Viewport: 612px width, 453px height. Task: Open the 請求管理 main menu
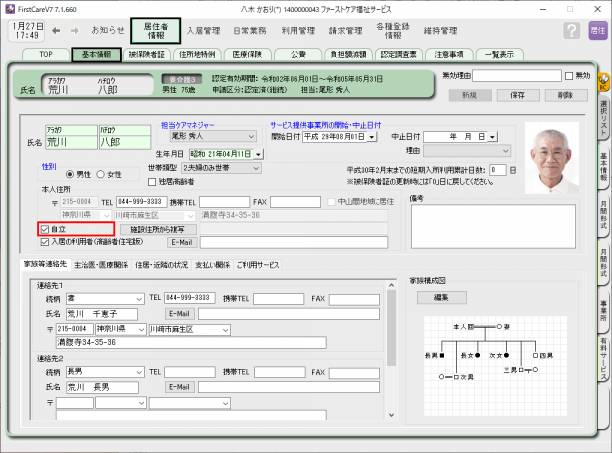(x=345, y=30)
